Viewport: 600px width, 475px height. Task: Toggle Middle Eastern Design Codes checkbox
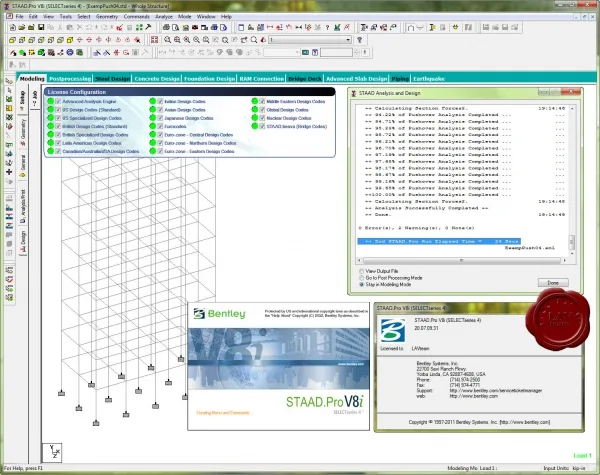point(262,101)
